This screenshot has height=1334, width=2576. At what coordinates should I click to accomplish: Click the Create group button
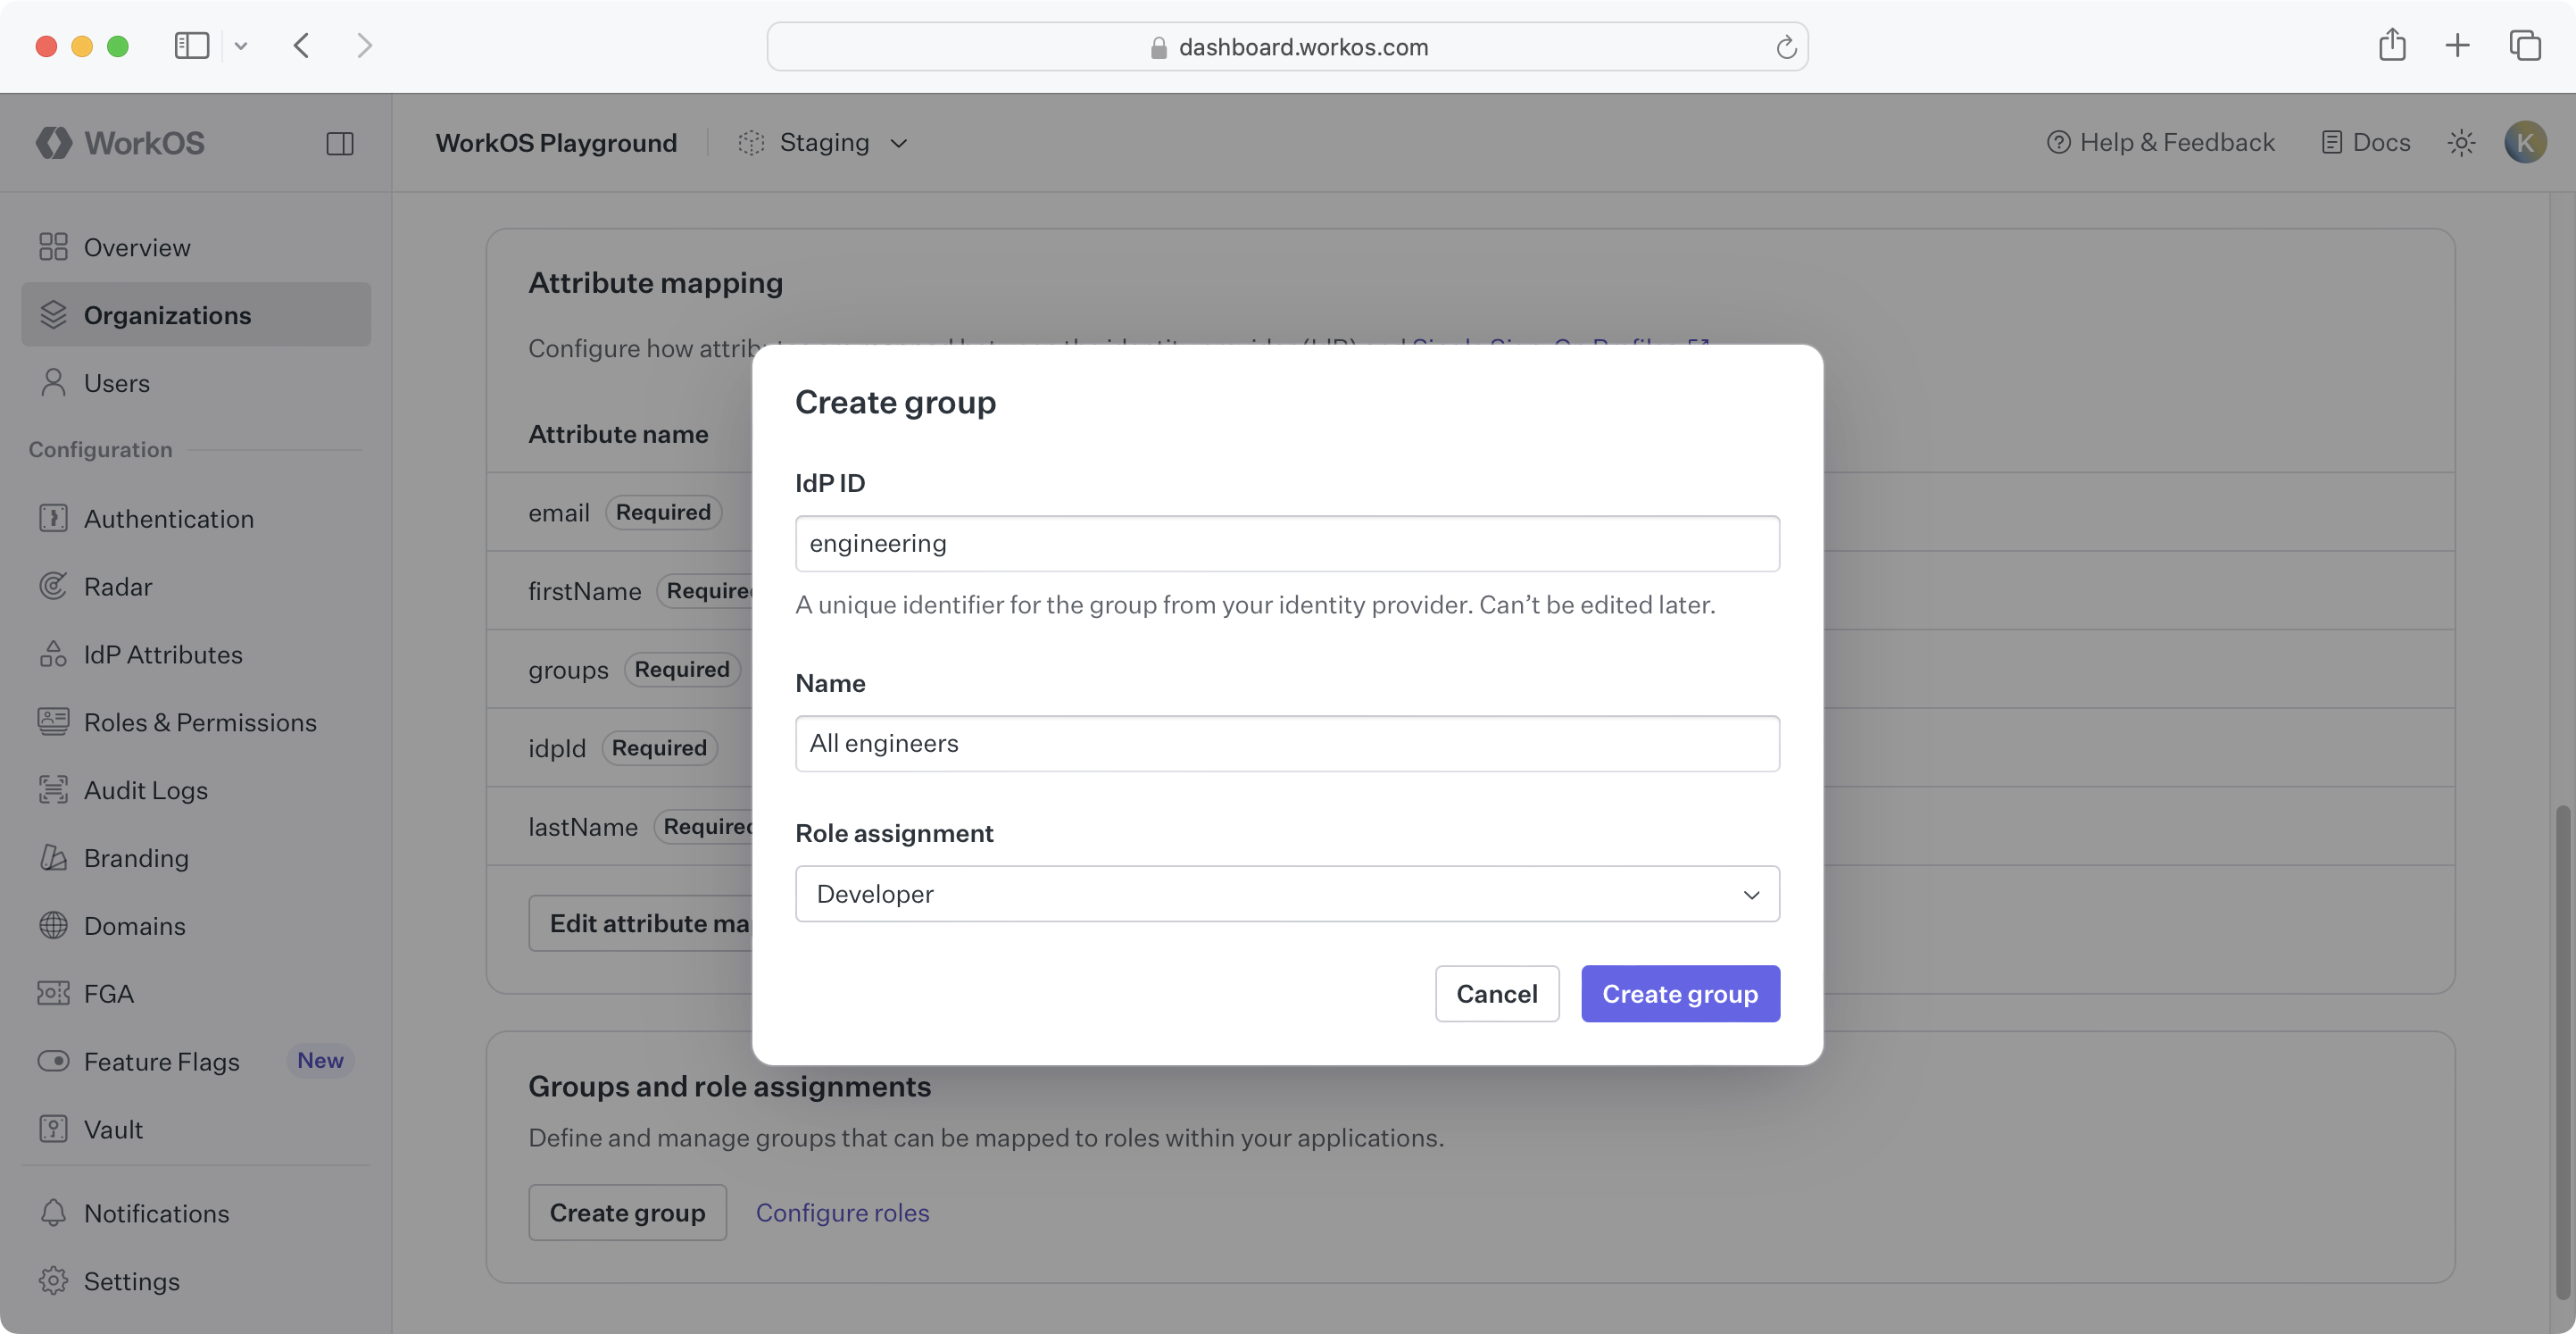tap(1680, 994)
